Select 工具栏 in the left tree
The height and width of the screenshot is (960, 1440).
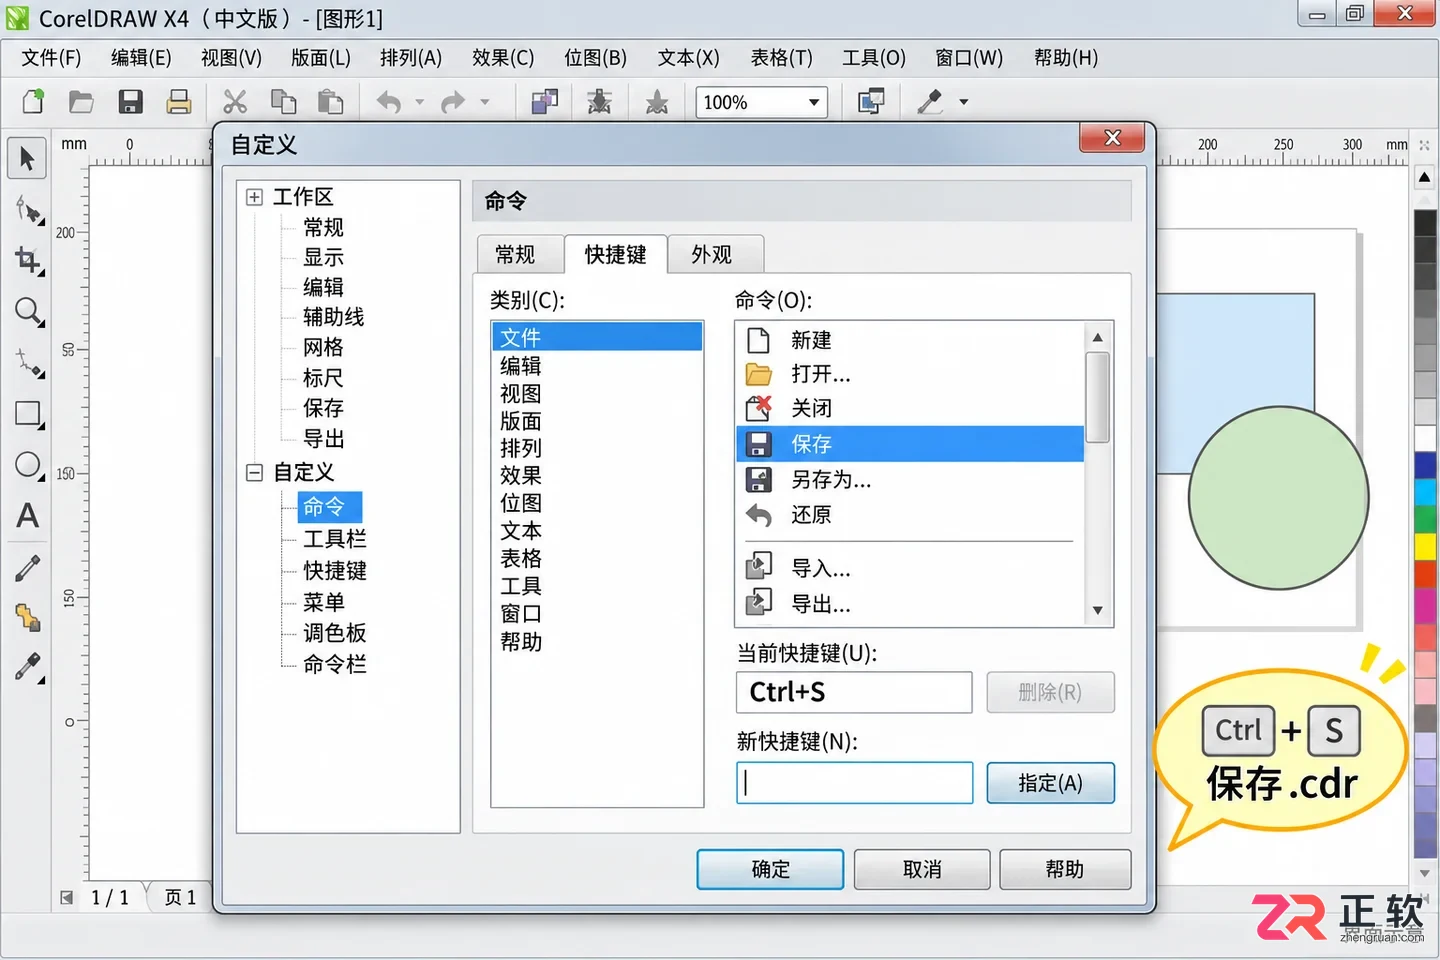pyautogui.click(x=335, y=539)
